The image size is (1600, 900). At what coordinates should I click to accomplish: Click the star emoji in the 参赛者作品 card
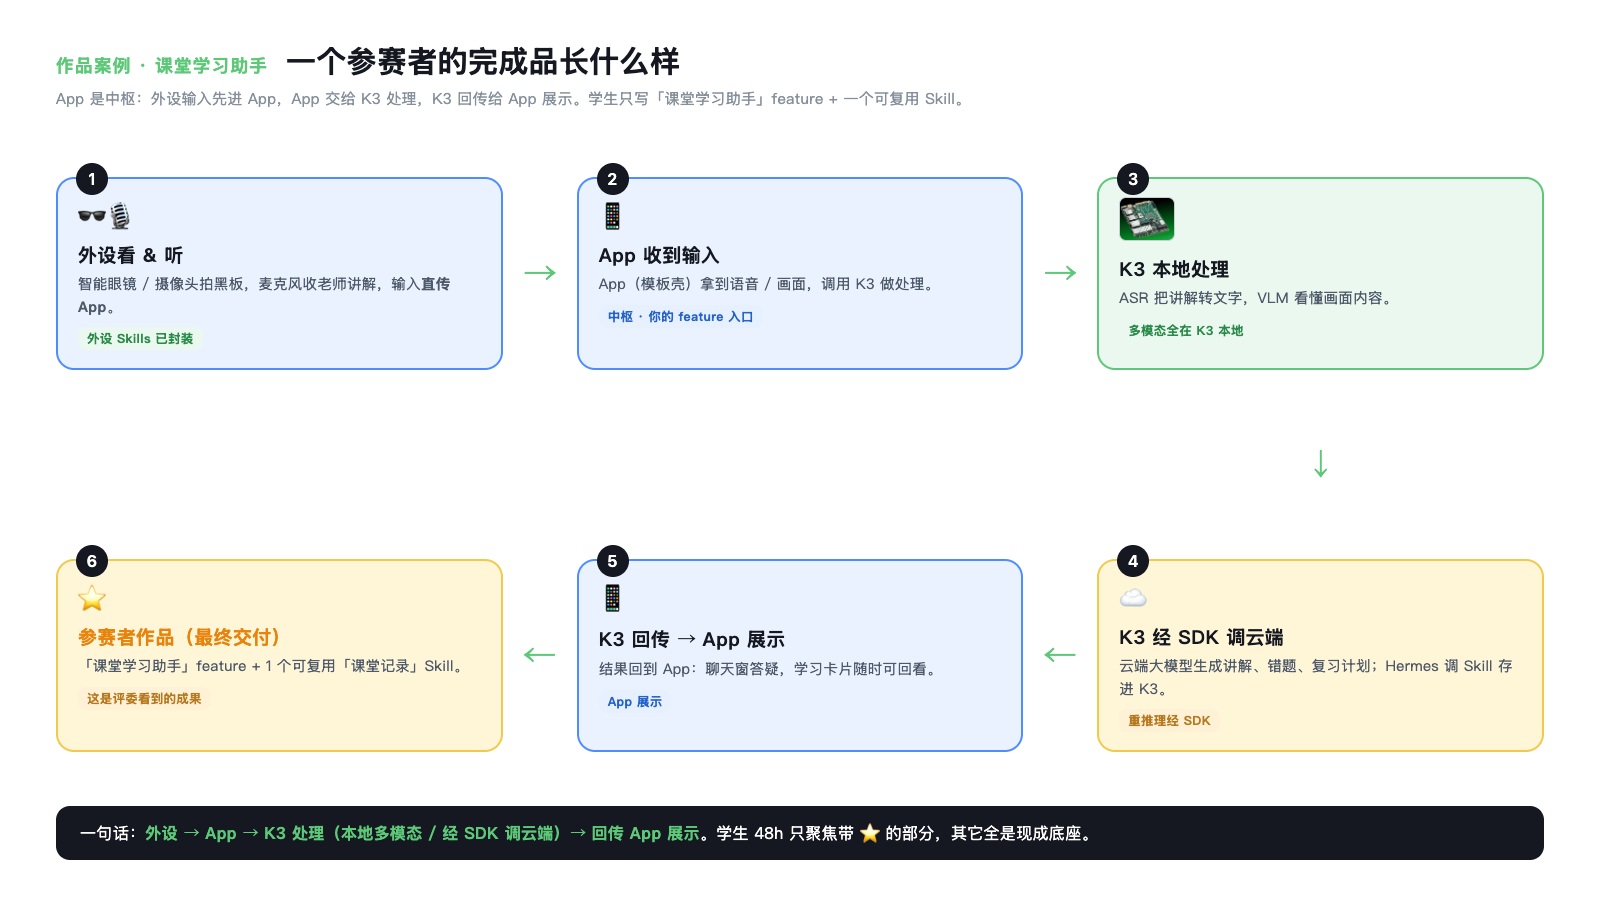[x=92, y=598]
